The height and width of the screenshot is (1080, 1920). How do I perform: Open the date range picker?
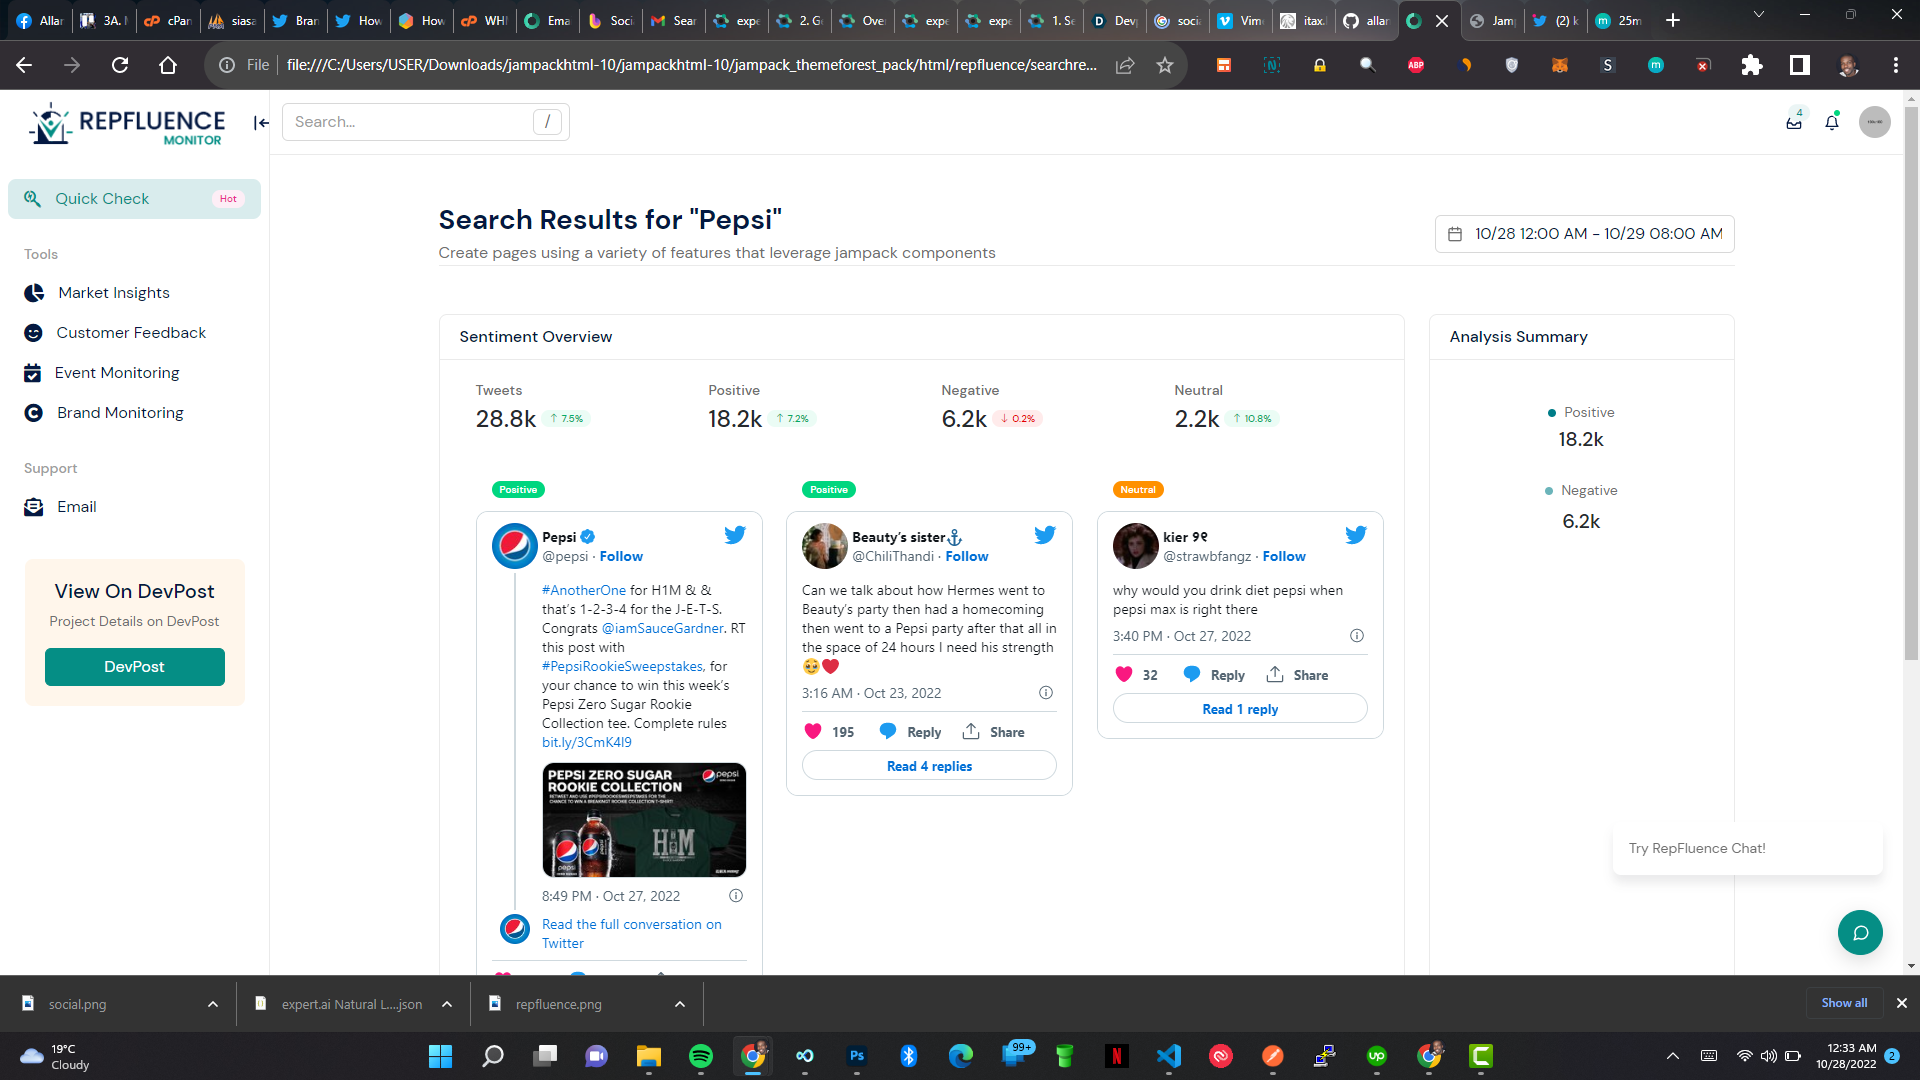click(1584, 234)
